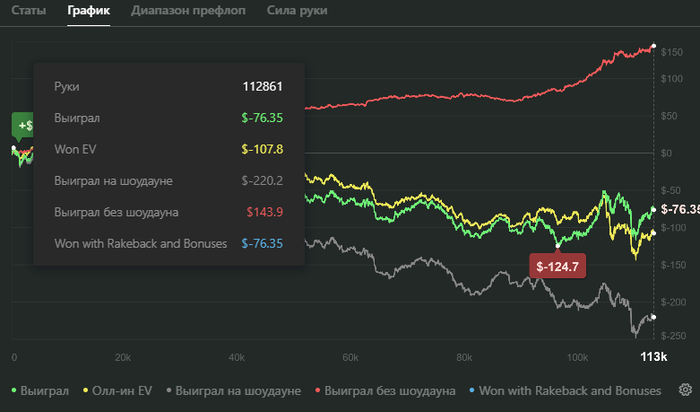This screenshot has height=412, width=700.
Task: Click the $-124.7 minimum marker label
Action: point(557,266)
